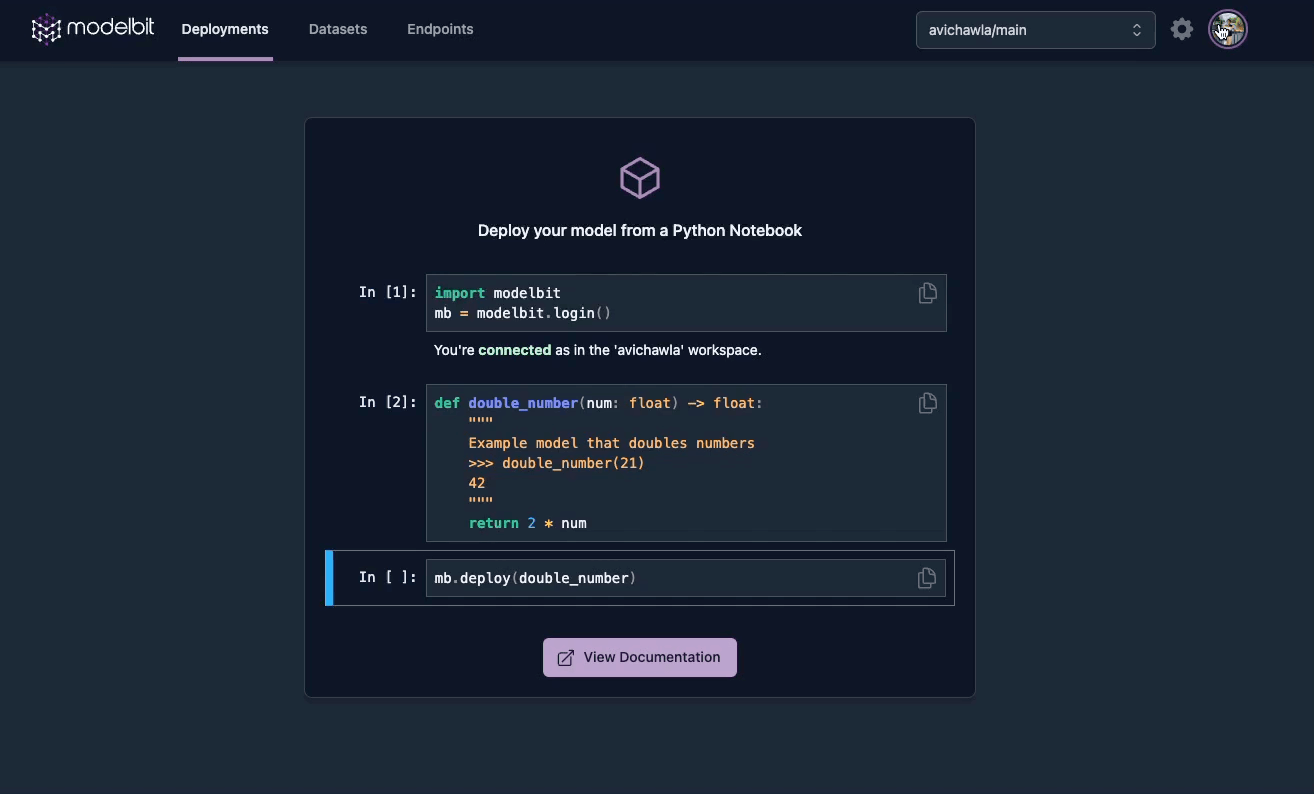This screenshot has width=1314, height=794.
Task: Go to the Datasets tab
Action: click(338, 30)
